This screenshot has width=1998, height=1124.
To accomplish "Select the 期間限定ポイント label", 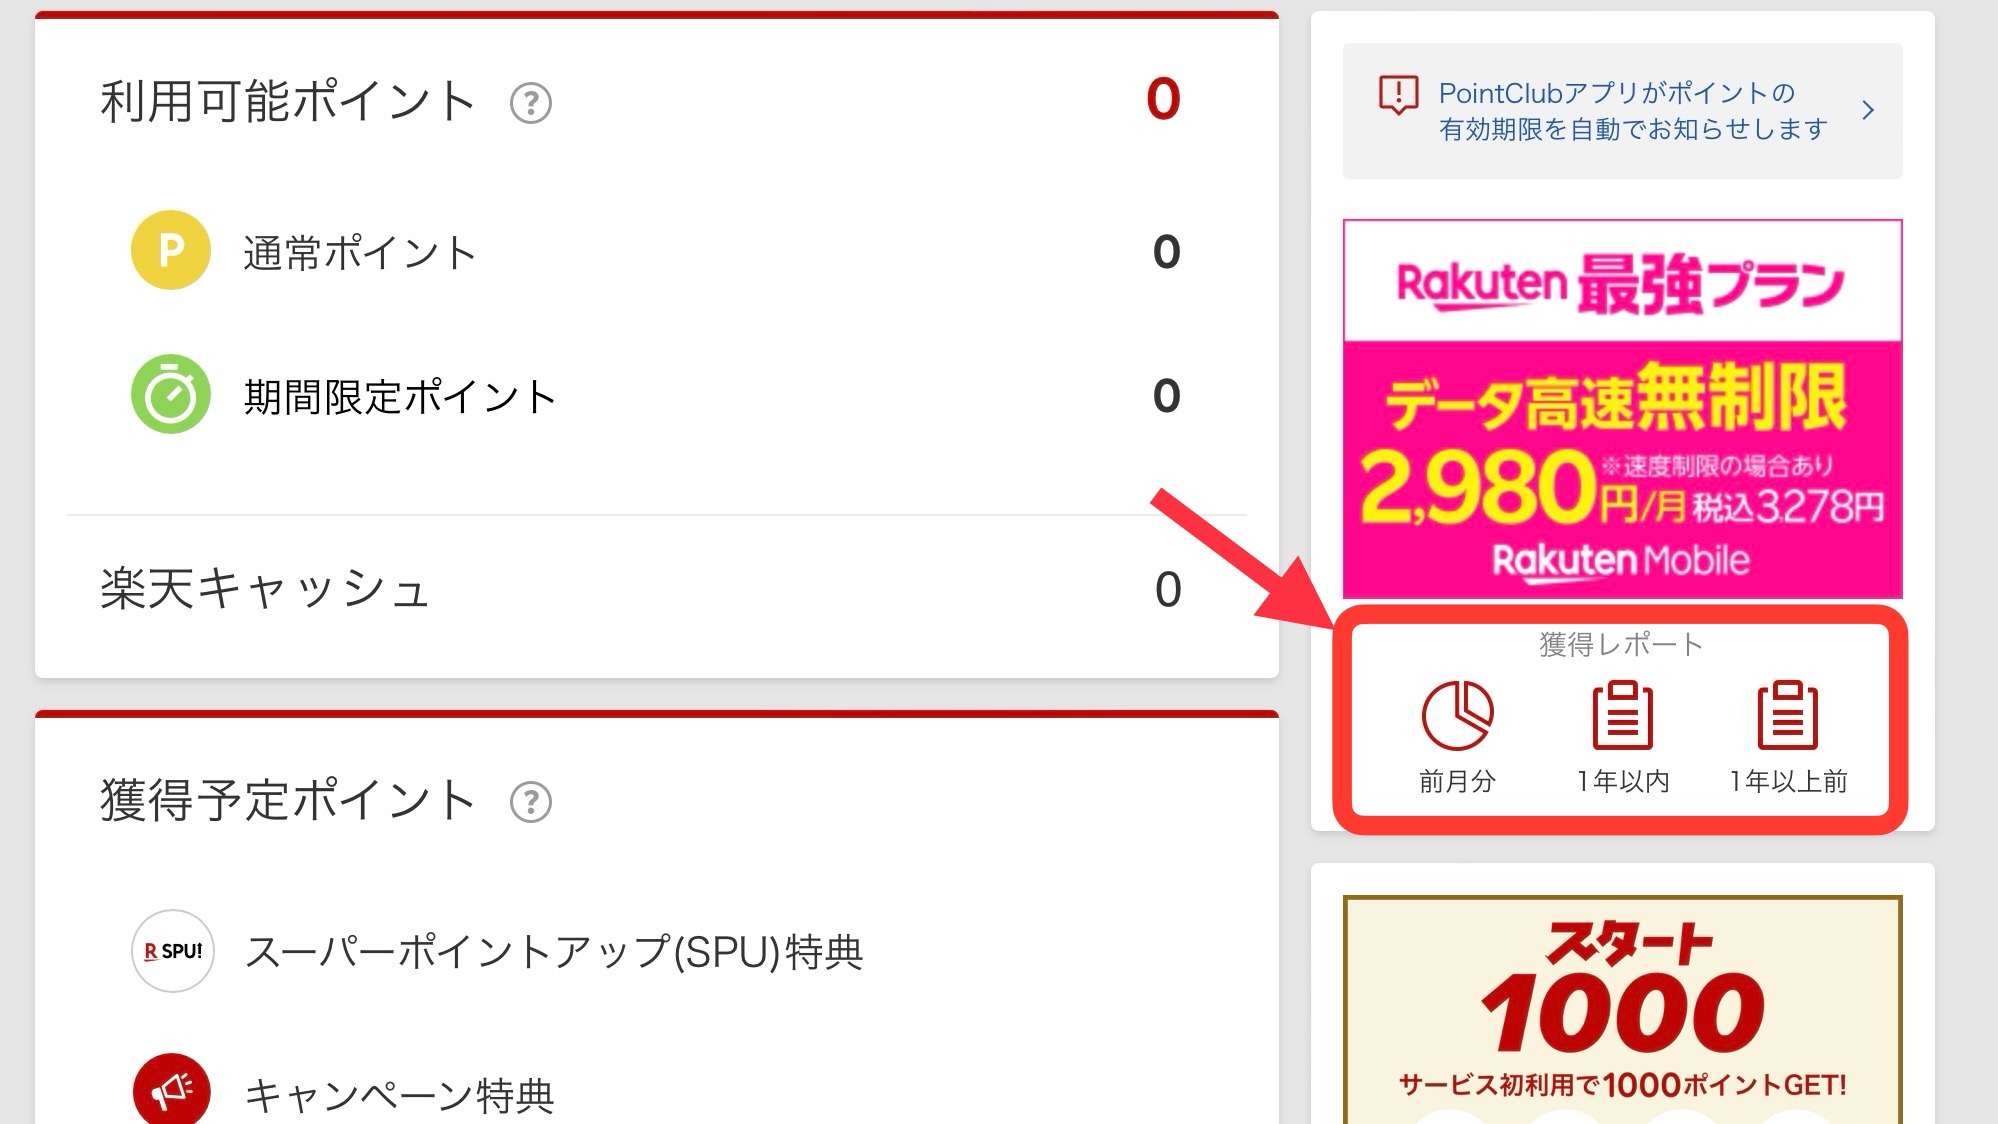I will (400, 397).
